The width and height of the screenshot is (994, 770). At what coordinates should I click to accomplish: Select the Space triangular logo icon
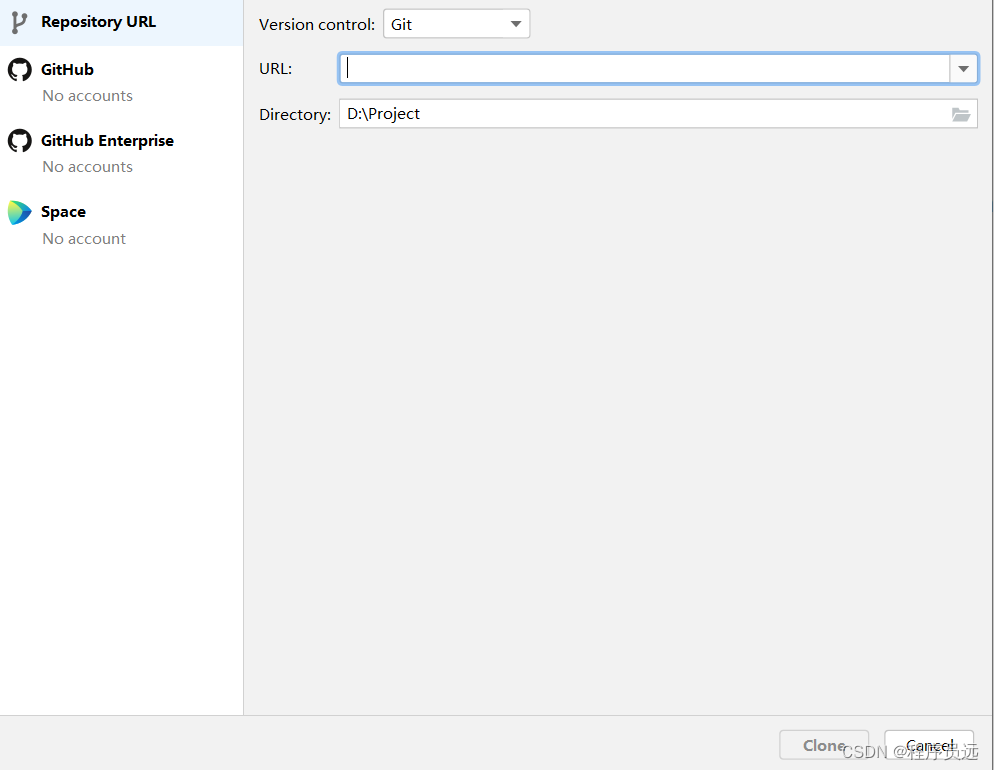click(x=19, y=212)
